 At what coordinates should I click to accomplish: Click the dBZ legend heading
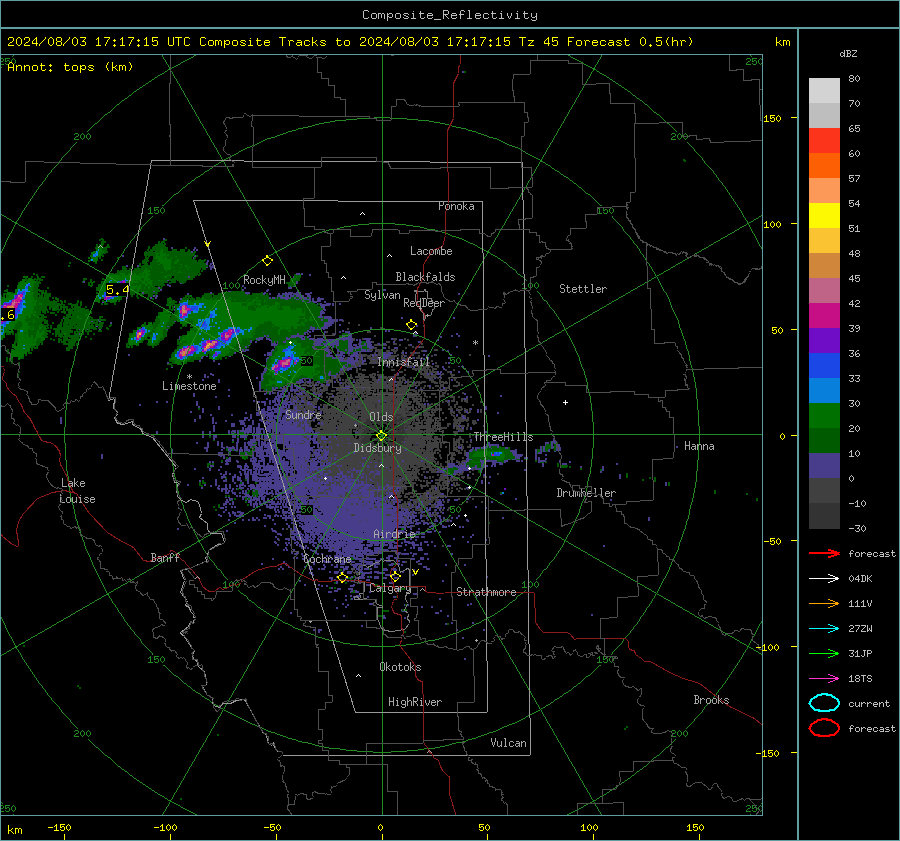[848, 54]
